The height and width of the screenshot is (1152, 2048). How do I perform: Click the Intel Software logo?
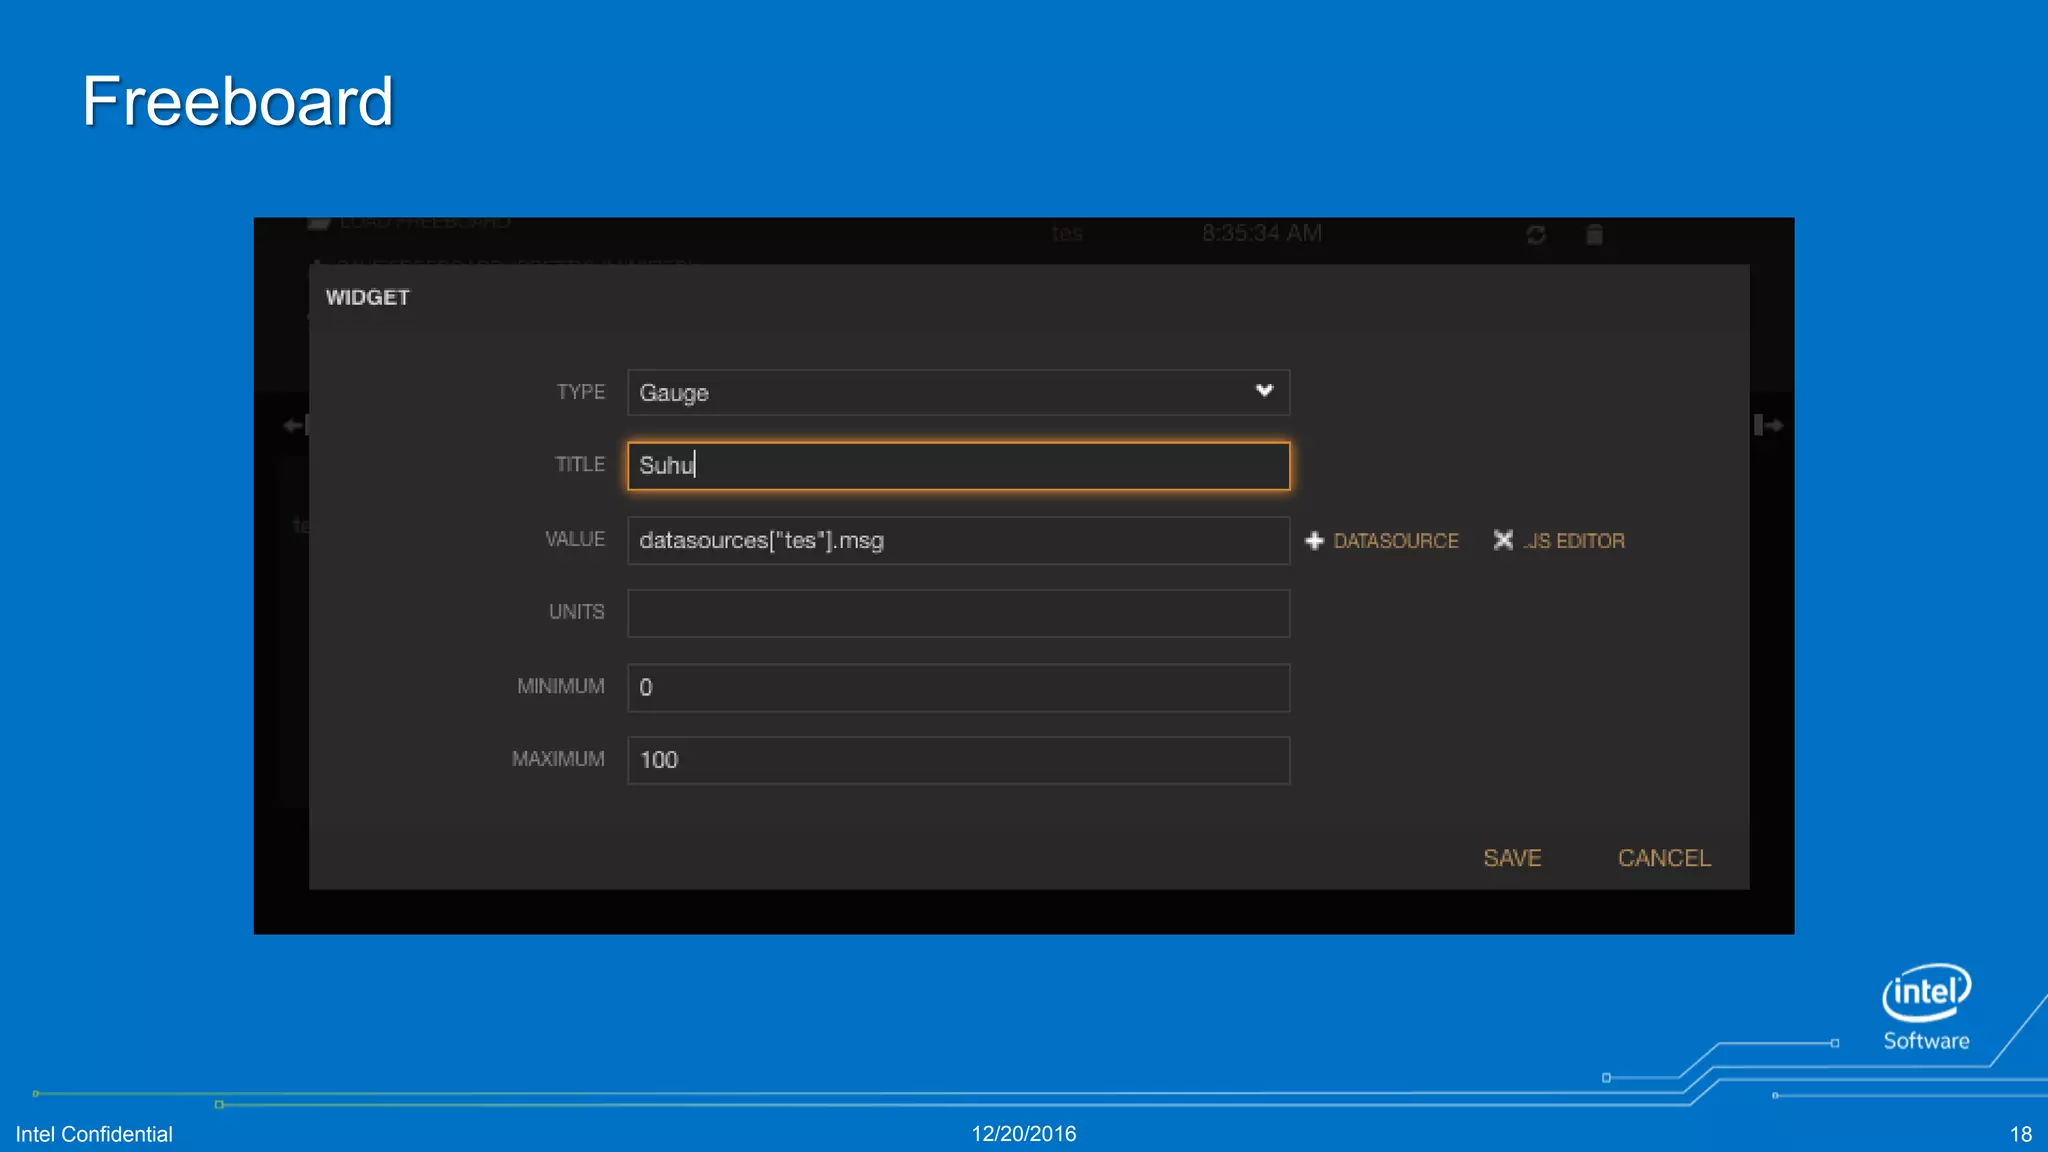pos(1927,1007)
